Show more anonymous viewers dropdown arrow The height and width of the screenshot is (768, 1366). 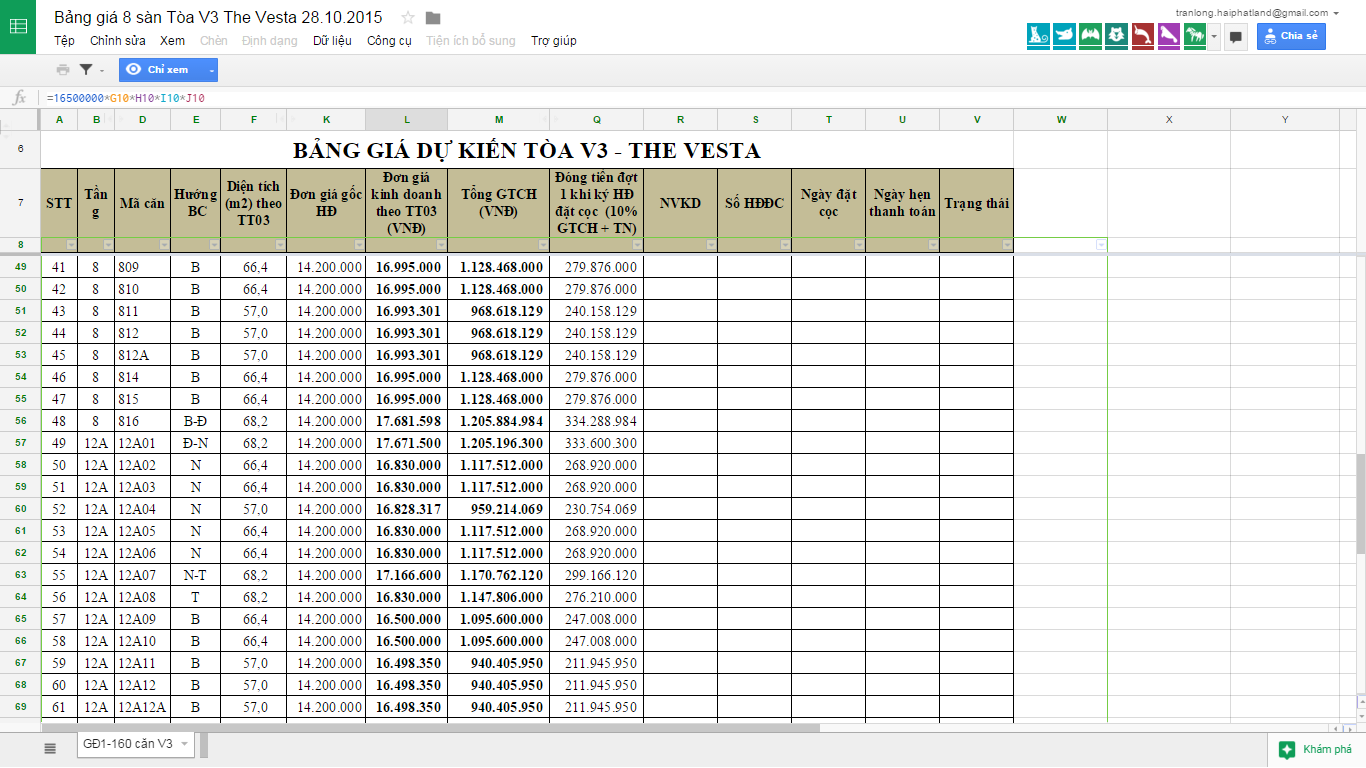point(1214,37)
